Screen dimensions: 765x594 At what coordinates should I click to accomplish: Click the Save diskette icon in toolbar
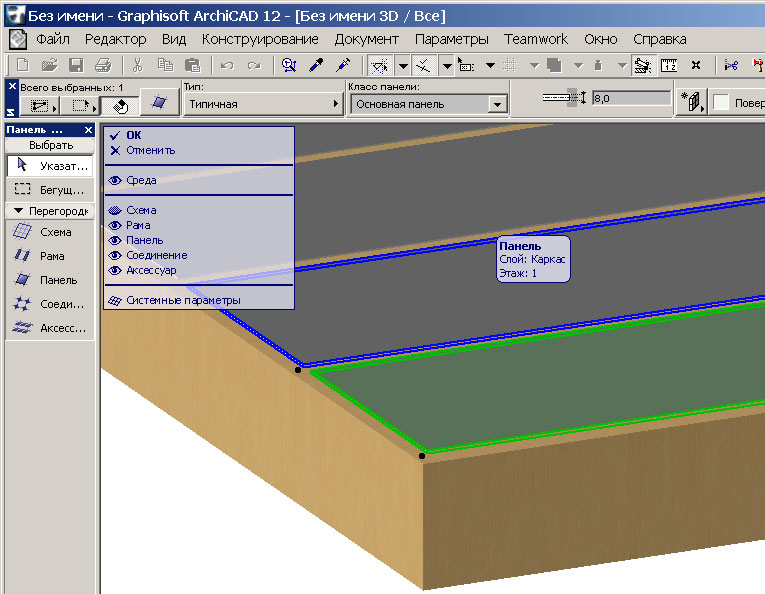(76, 65)
